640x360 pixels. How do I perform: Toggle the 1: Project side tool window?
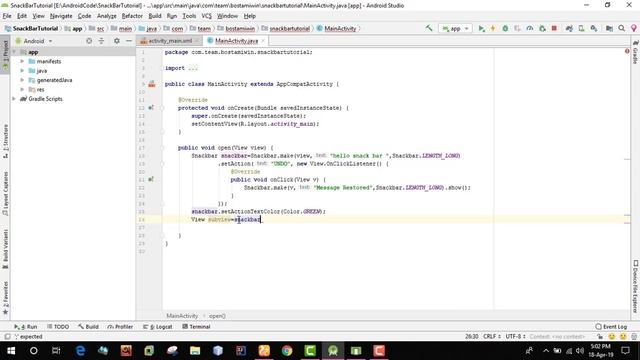click(x=5, y=56)
